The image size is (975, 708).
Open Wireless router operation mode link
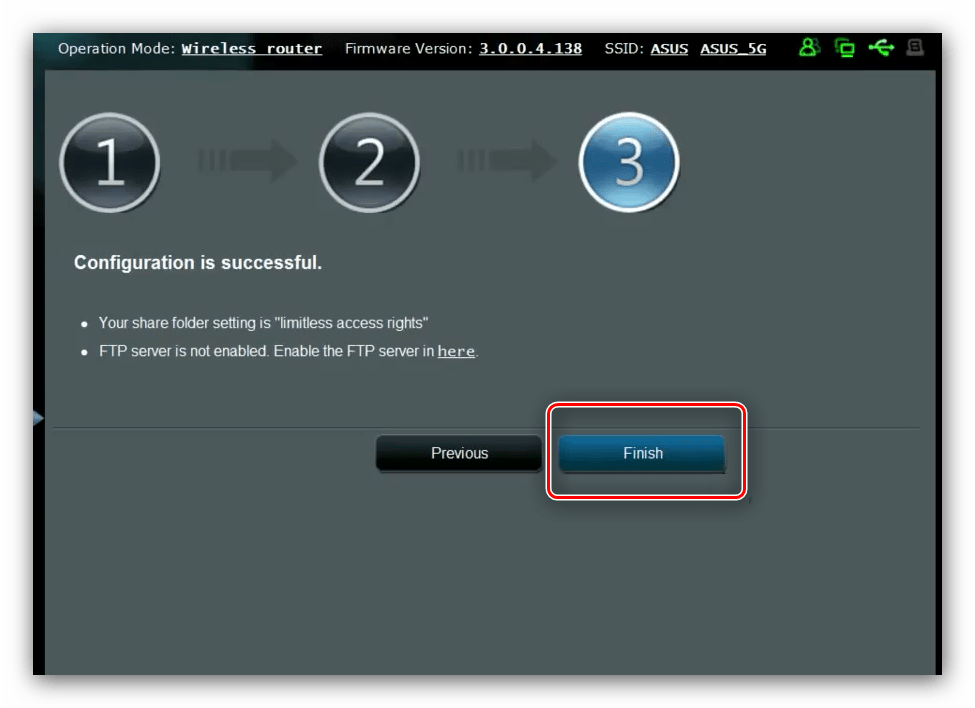(x=251, y=48)
